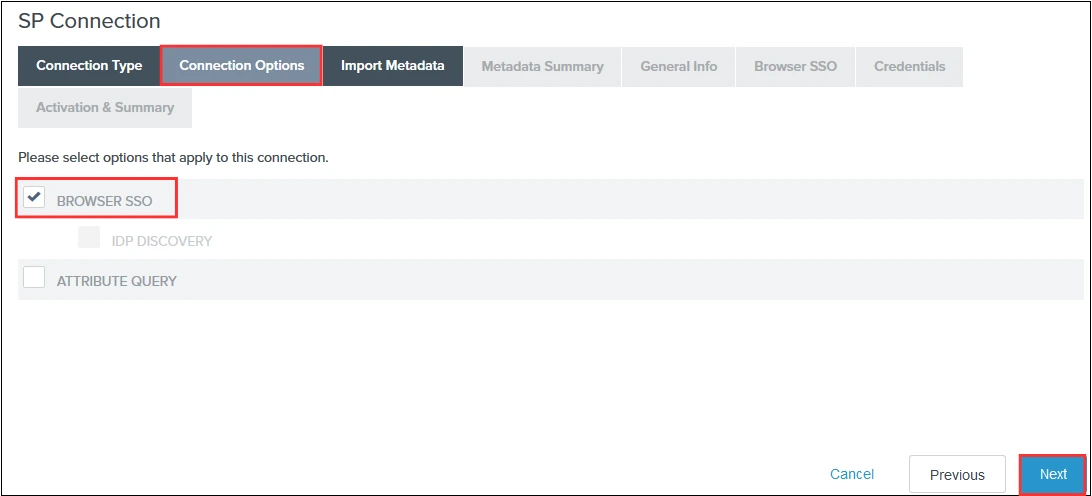Click the empty area of the Attribute Query row
Viewport: 1092px width, 496px height.
pyautogui.click(x=600, y=280)
